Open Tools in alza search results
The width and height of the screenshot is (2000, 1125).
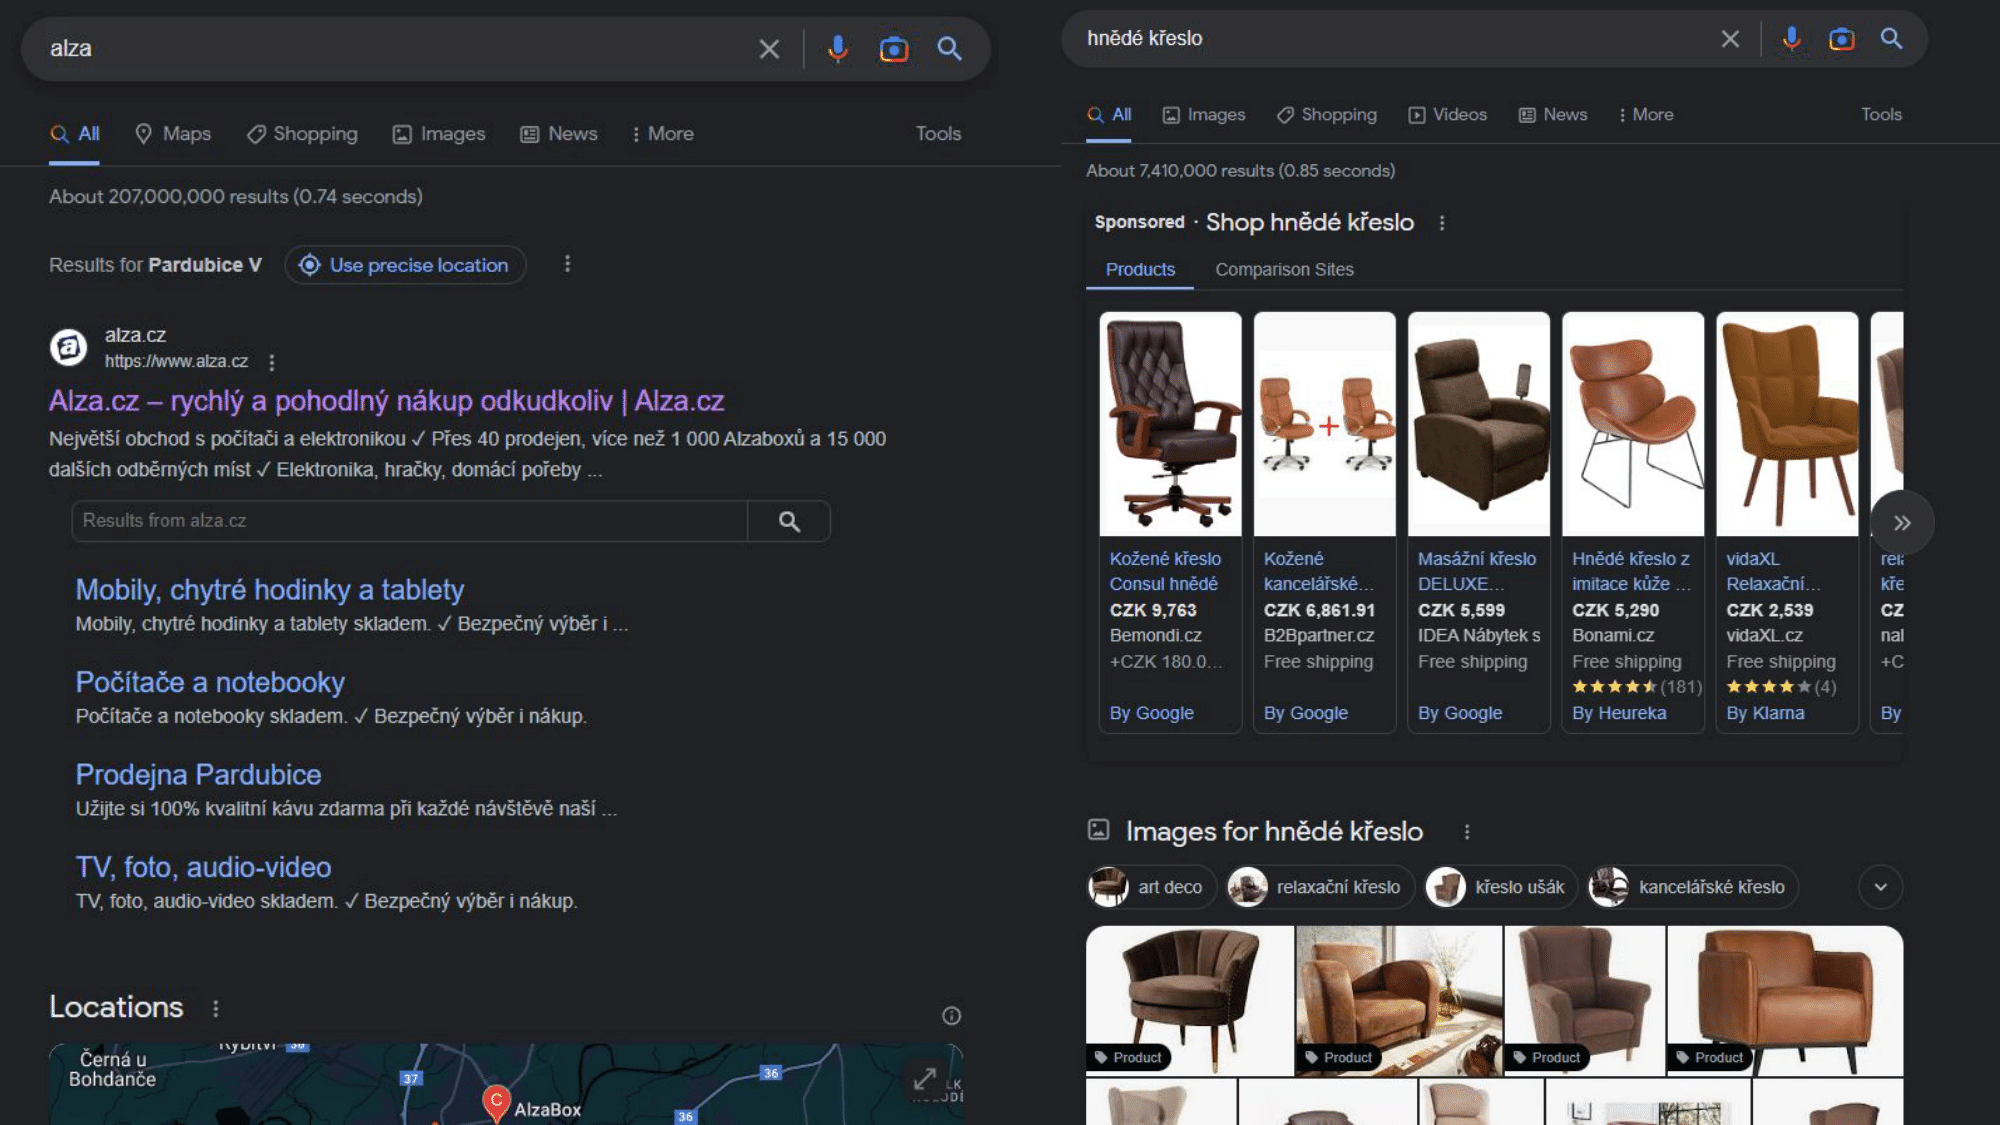[938, 134]
